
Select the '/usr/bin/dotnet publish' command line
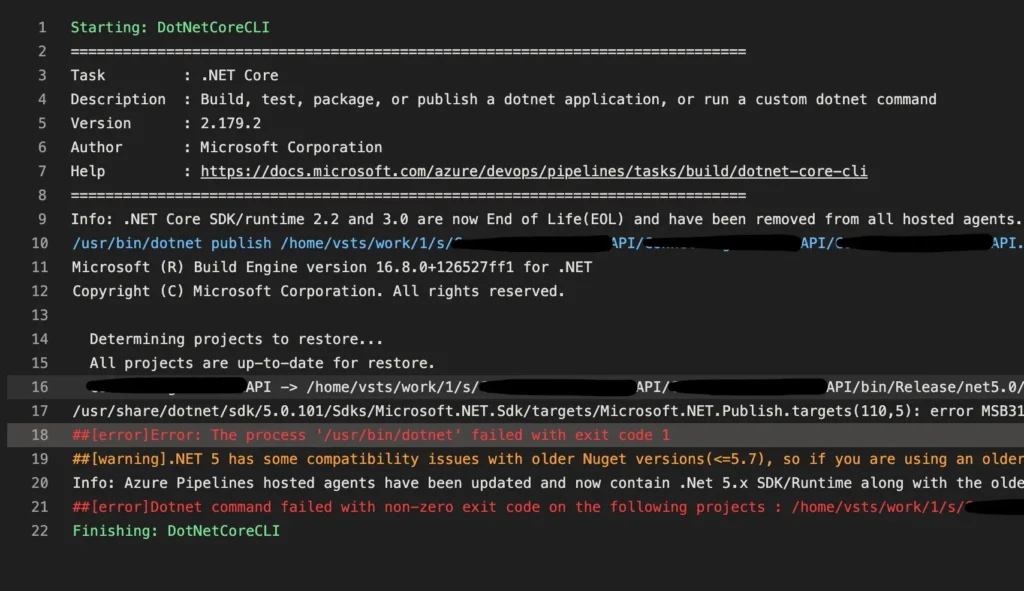[547, 243]
